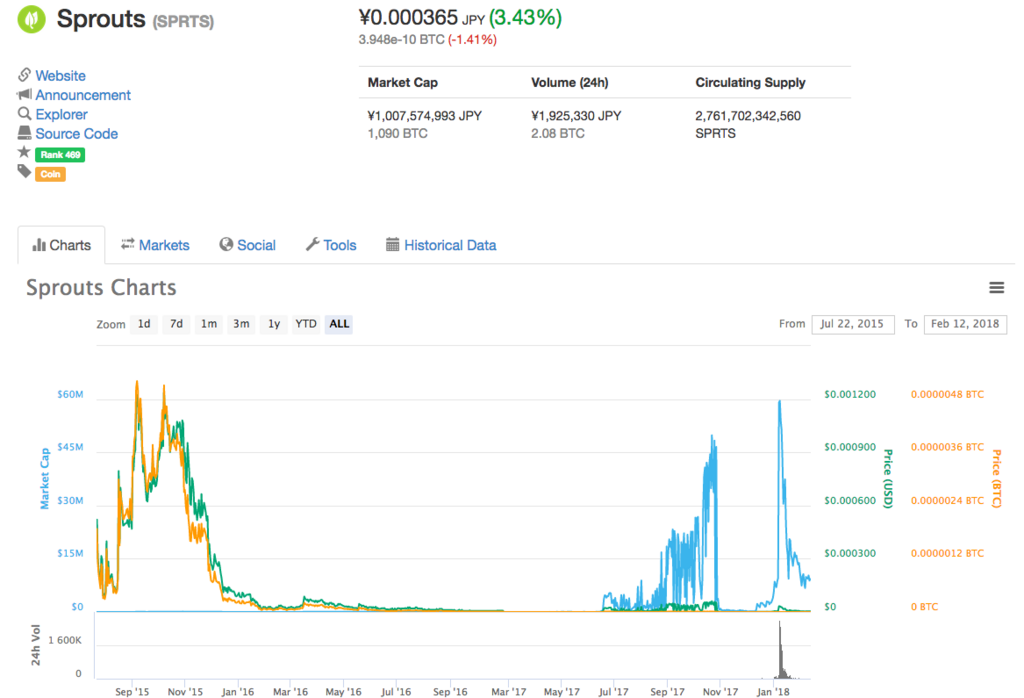Set chart zoom to 1d

pyautogui.click(x=144, y=324)
